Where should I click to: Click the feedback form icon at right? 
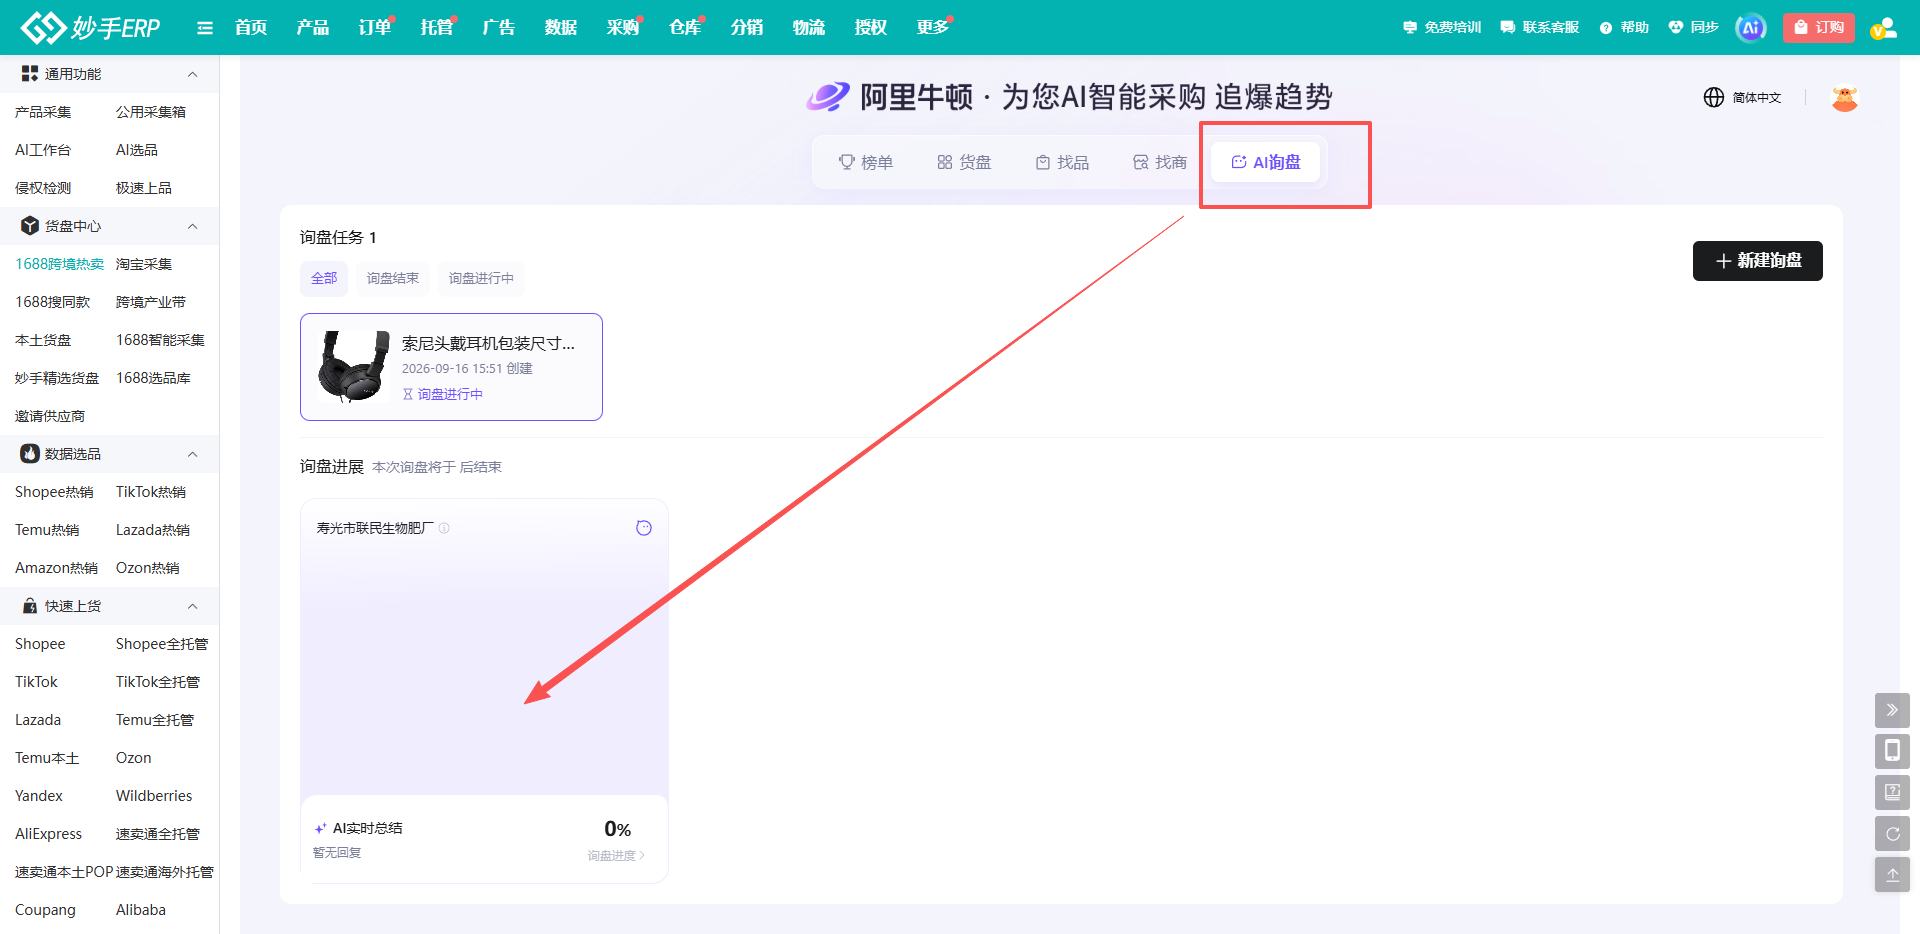[x=1892, y=792]
